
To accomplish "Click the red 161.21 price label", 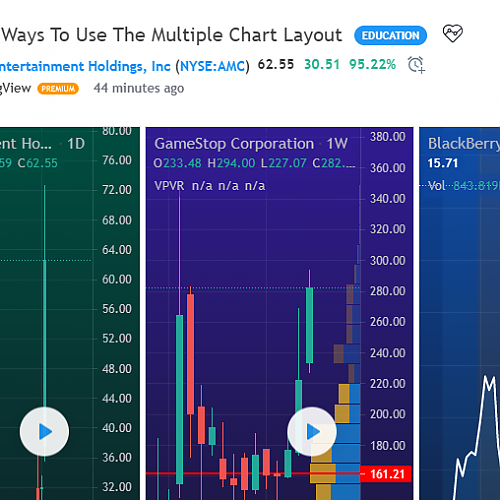I will [386, 474].
